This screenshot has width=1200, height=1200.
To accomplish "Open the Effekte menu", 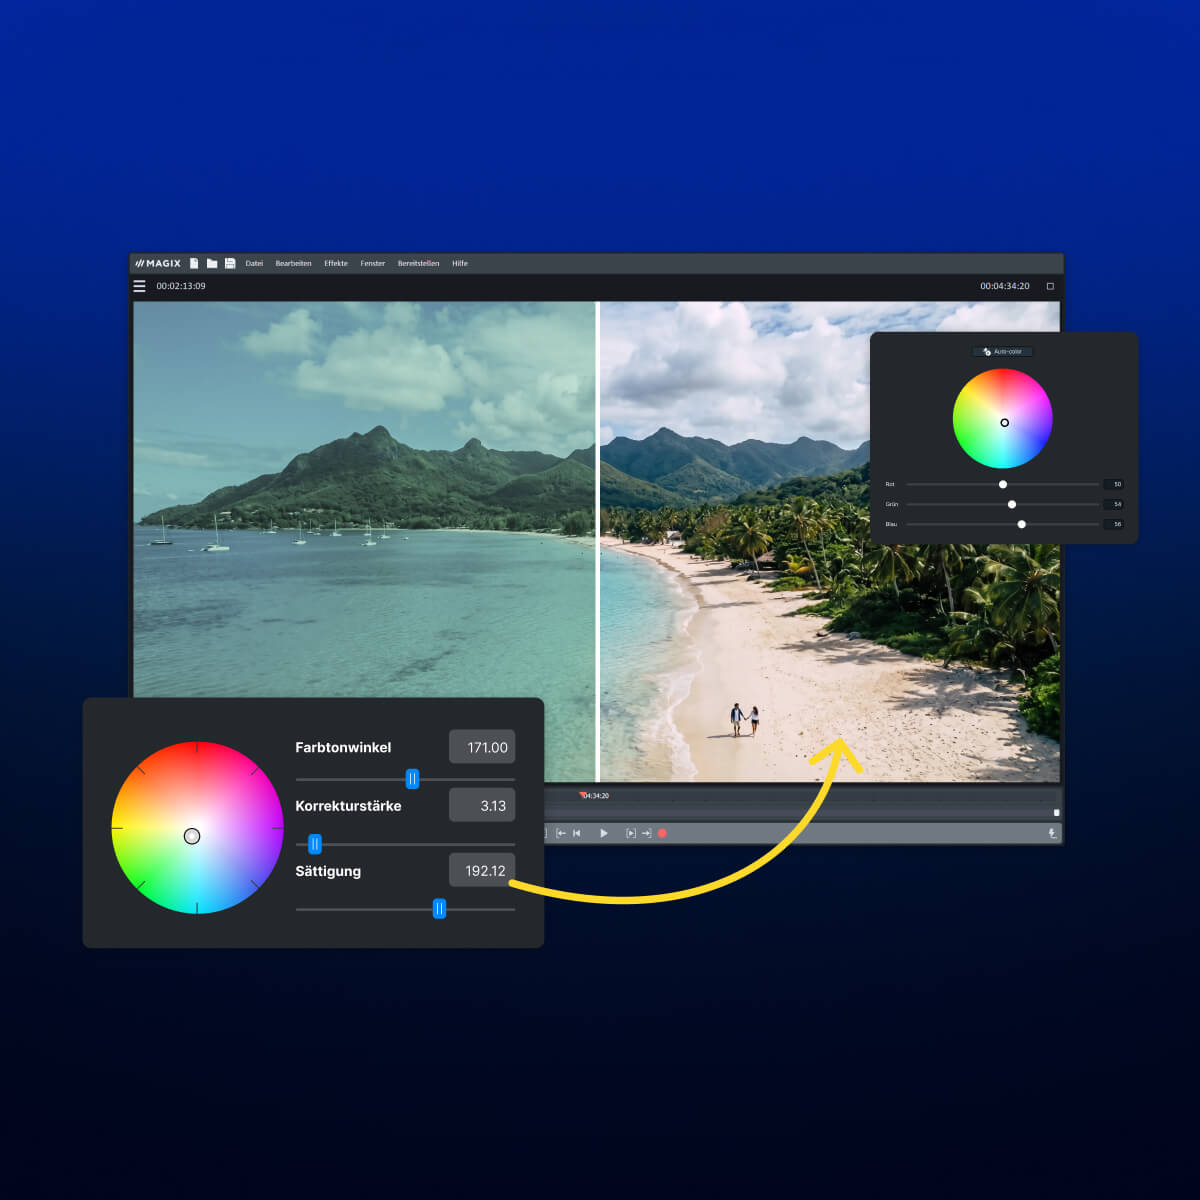I will coord(336,263).
